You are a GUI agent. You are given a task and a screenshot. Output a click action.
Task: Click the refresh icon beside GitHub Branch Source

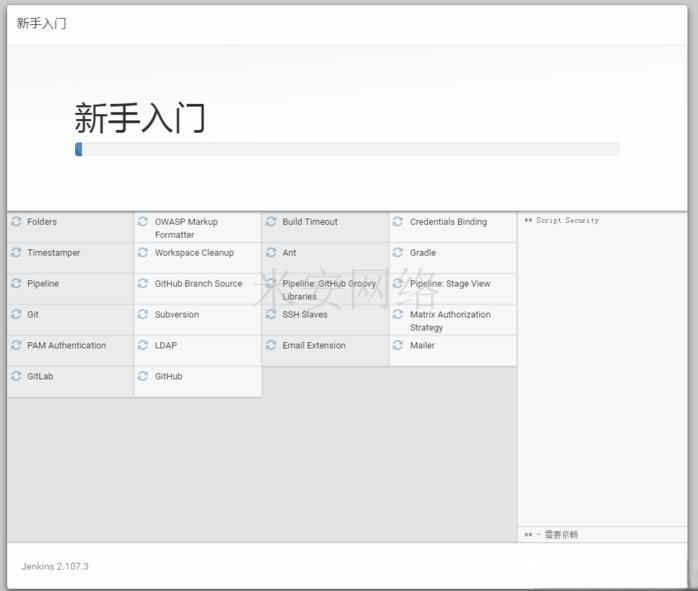[143, 283]
